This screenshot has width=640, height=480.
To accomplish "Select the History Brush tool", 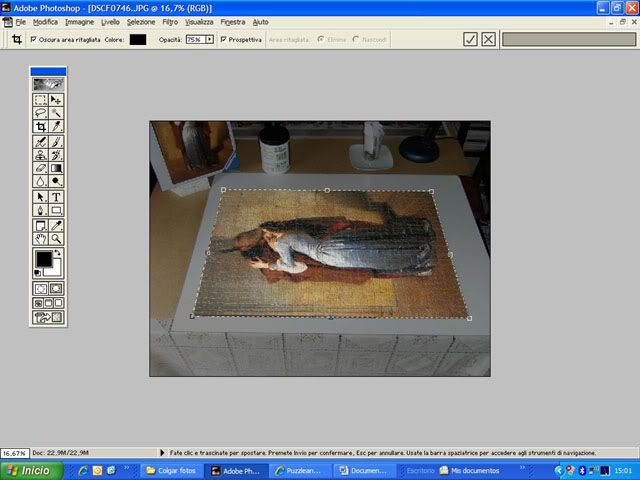I will click(56, 155).
